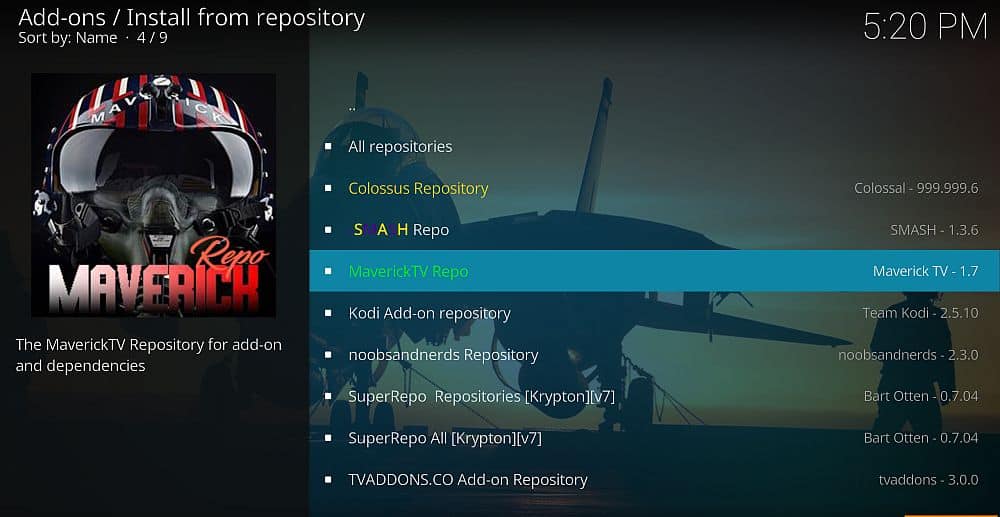The image size is (1000, 517).
Task: Go up using the parent folder dots
Action: (x=352, y=107)
